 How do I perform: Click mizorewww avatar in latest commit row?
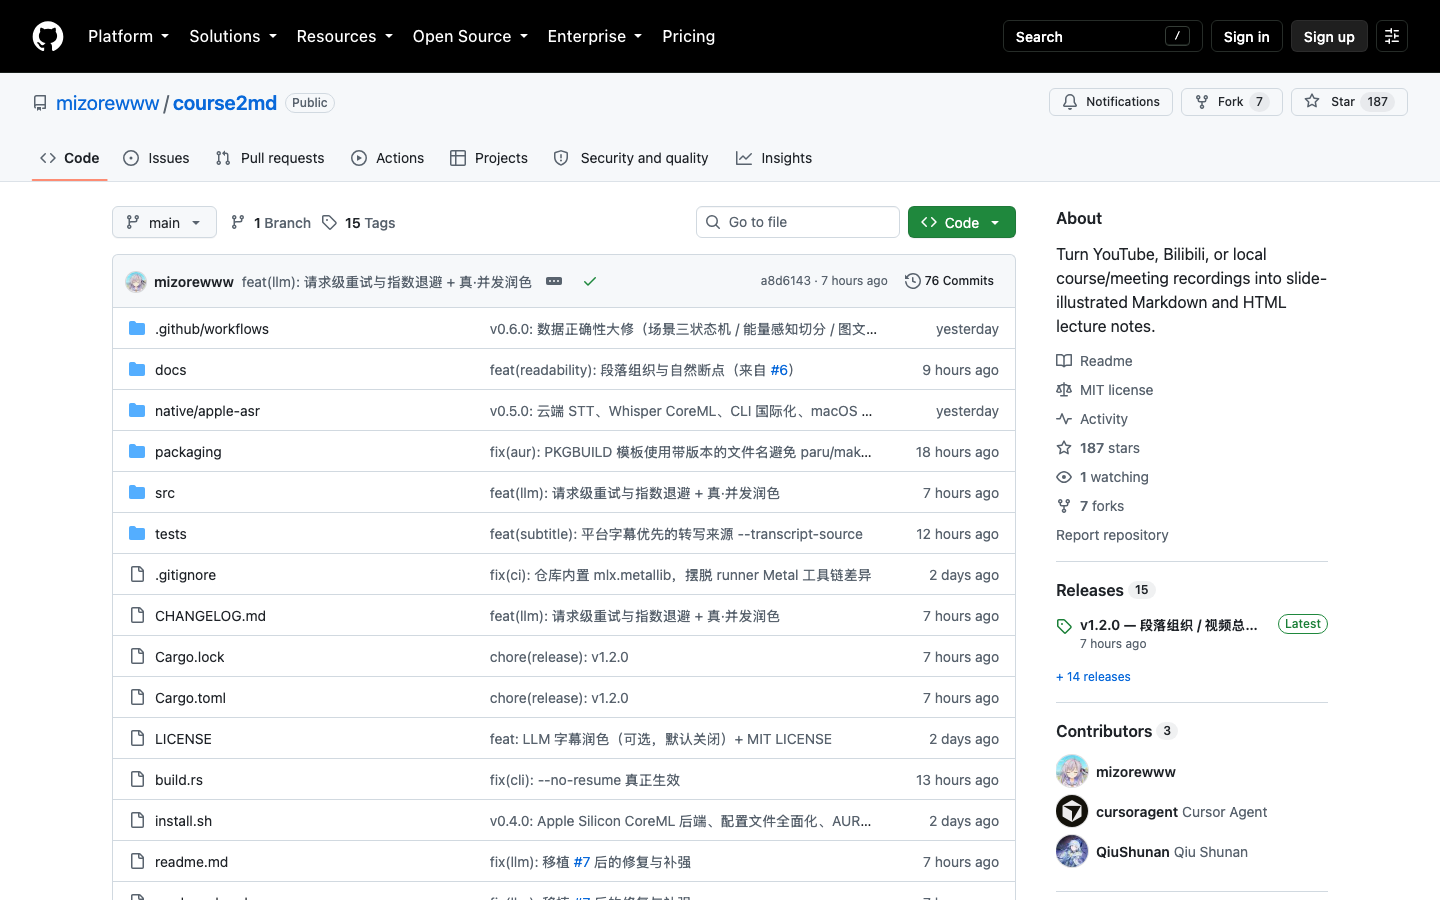[x=136, y=282]
